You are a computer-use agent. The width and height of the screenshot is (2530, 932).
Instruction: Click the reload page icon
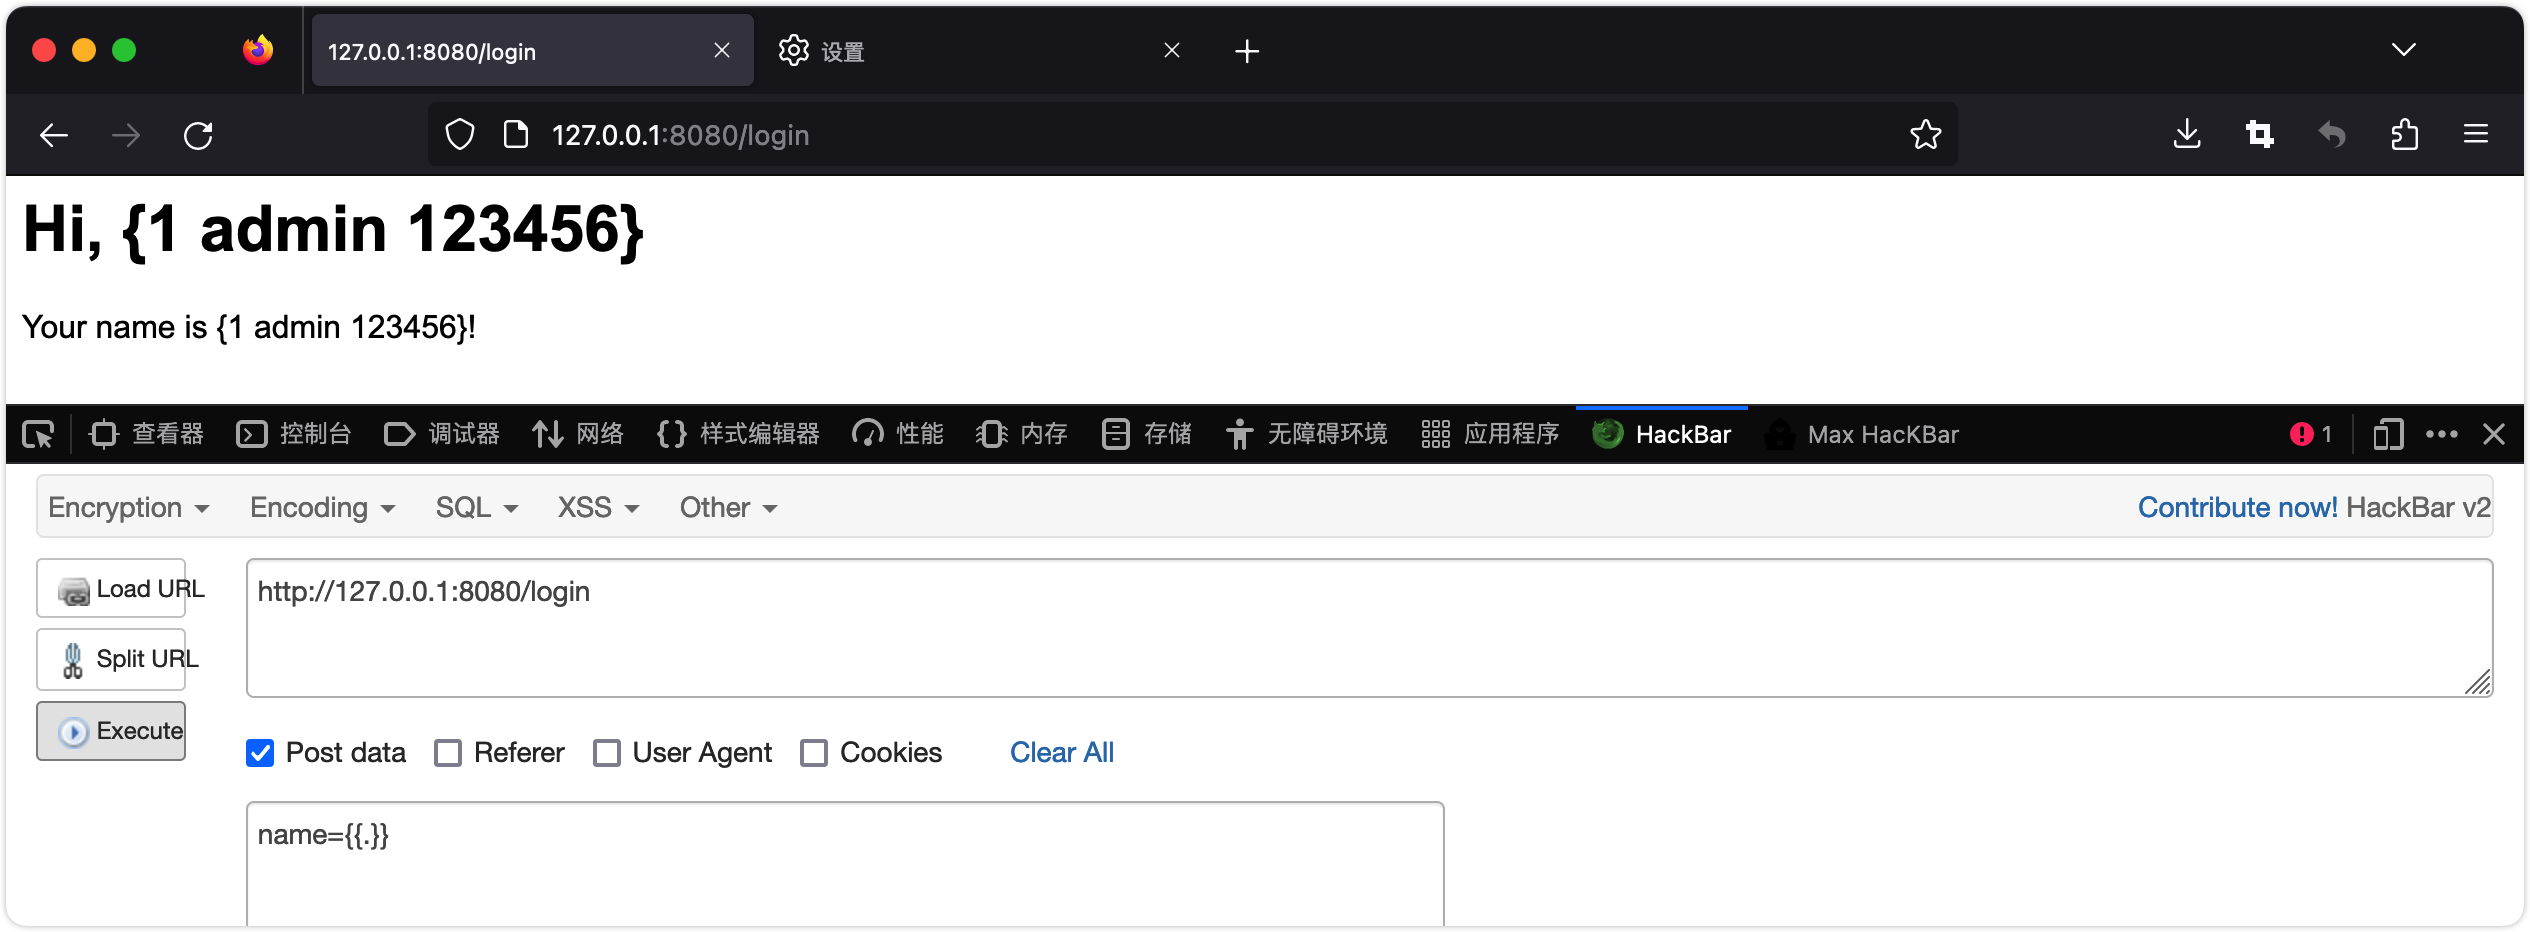click(x=198, y=135)
